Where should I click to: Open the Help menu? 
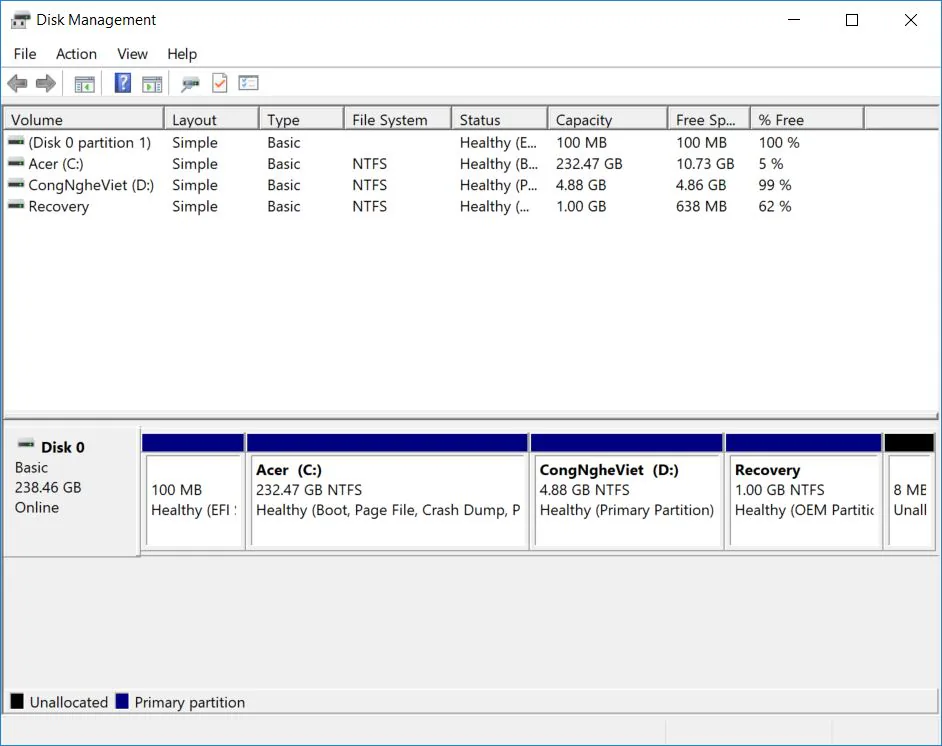[x=182, y=54]
